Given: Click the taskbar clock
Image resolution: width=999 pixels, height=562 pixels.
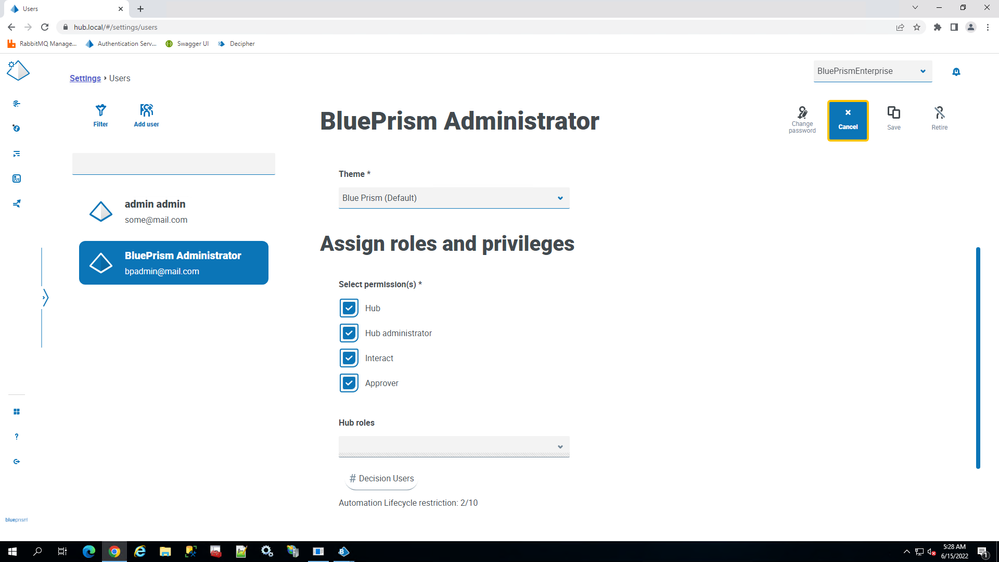Looking at the screenshot, I should tap(954, 552).
